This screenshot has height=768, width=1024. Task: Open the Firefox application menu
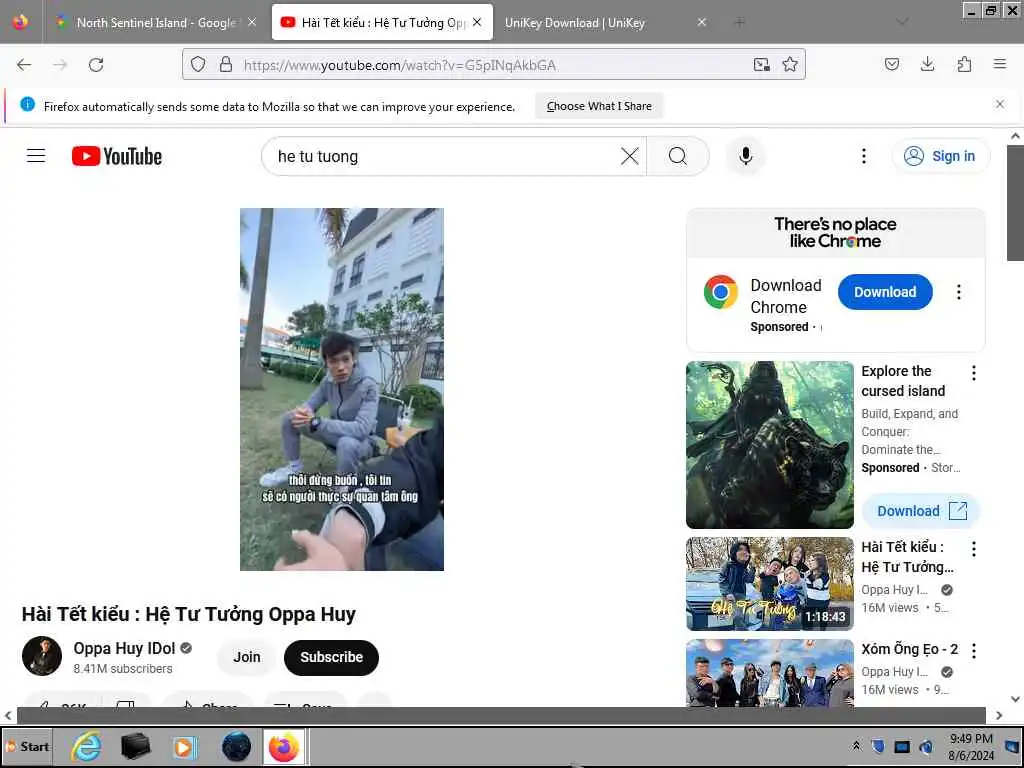[1000, 64]
